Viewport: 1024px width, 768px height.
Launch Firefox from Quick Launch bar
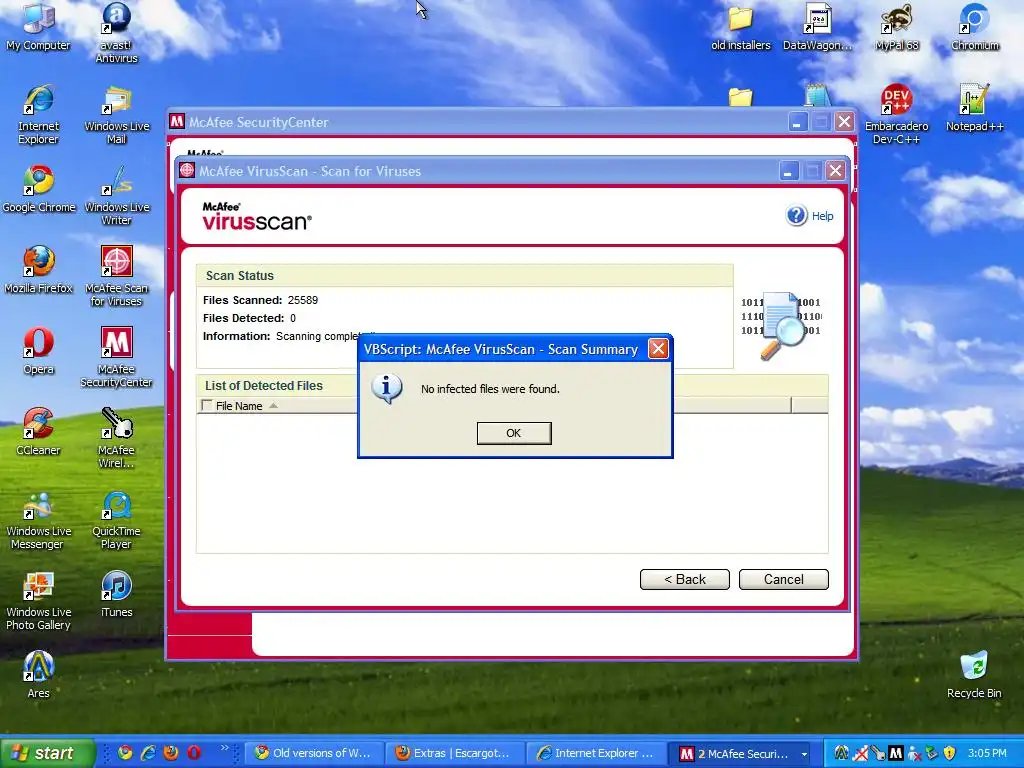[x=171, y=753]
